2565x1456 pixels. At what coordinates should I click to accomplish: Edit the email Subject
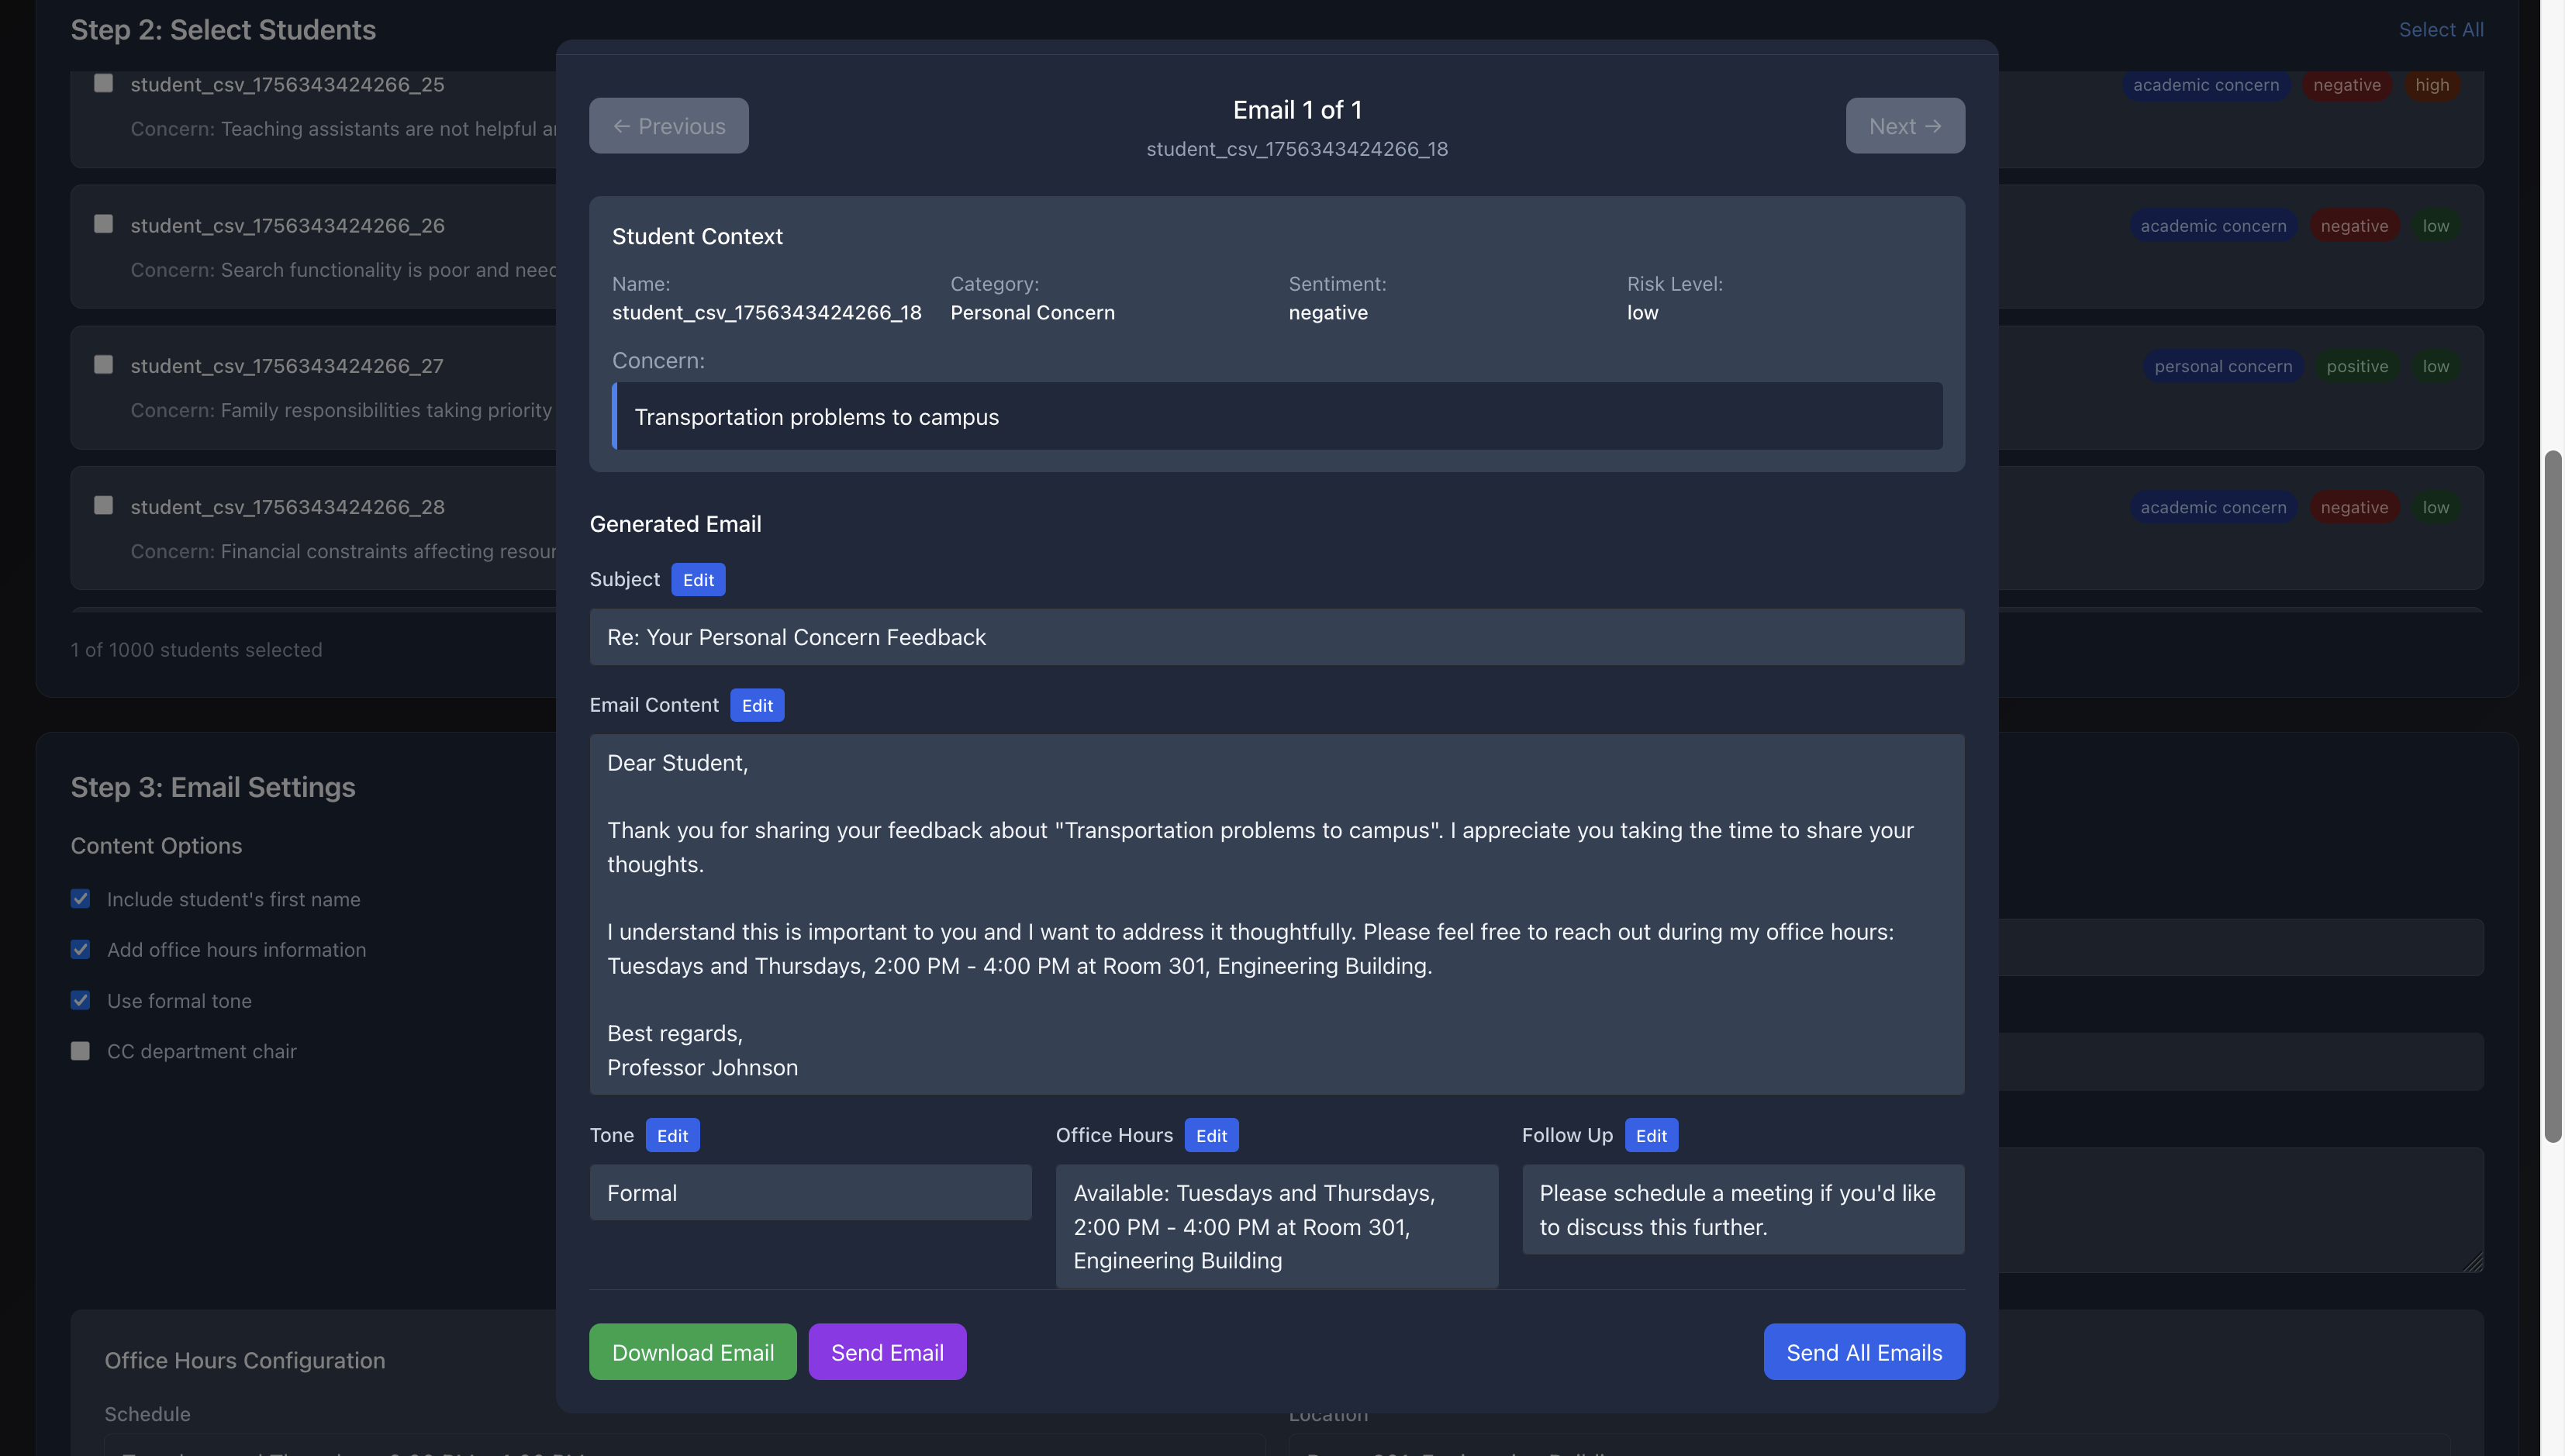697,580
